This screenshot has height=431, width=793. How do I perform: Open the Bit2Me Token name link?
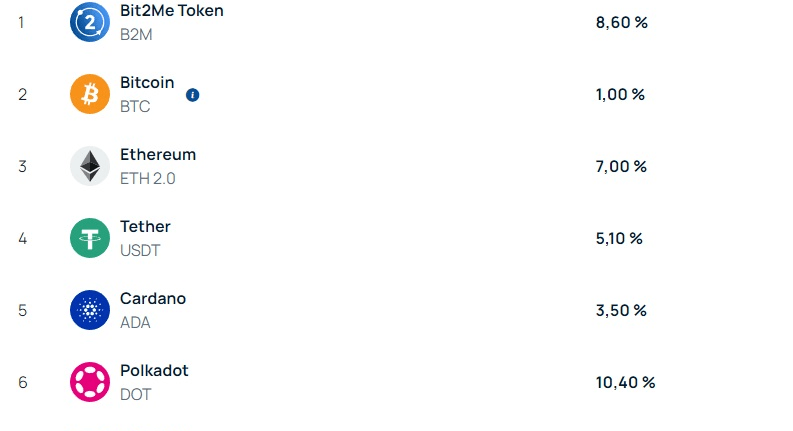tap(172, 11)
